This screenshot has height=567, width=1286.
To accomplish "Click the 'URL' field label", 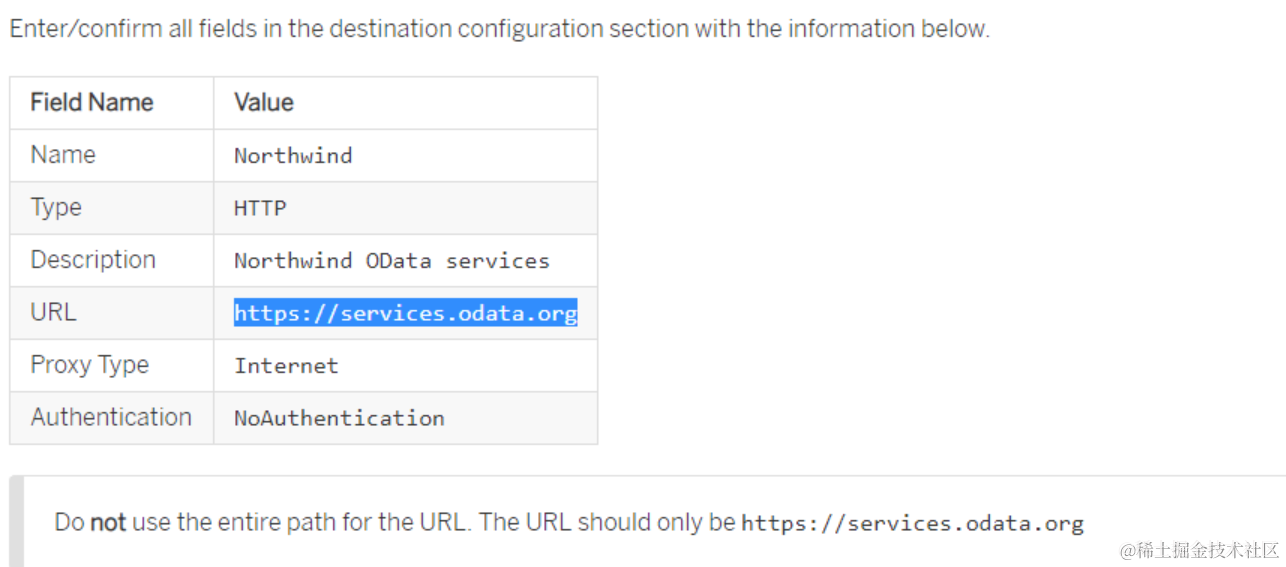I will (53, 312).
